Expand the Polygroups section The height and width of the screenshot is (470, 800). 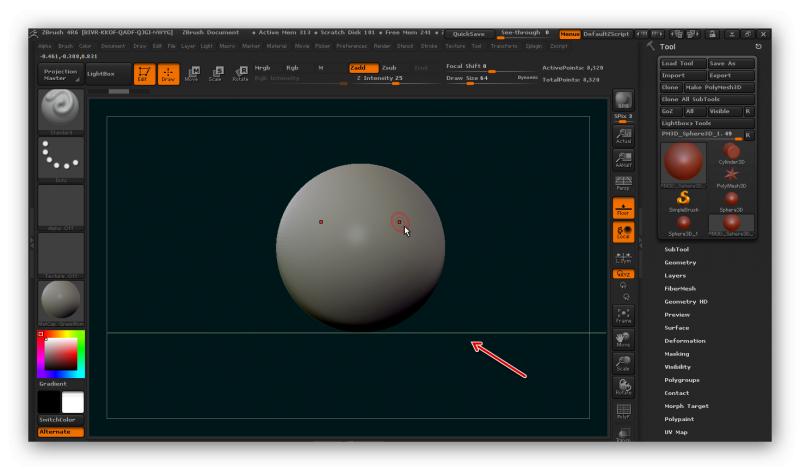tap(682, 380)
